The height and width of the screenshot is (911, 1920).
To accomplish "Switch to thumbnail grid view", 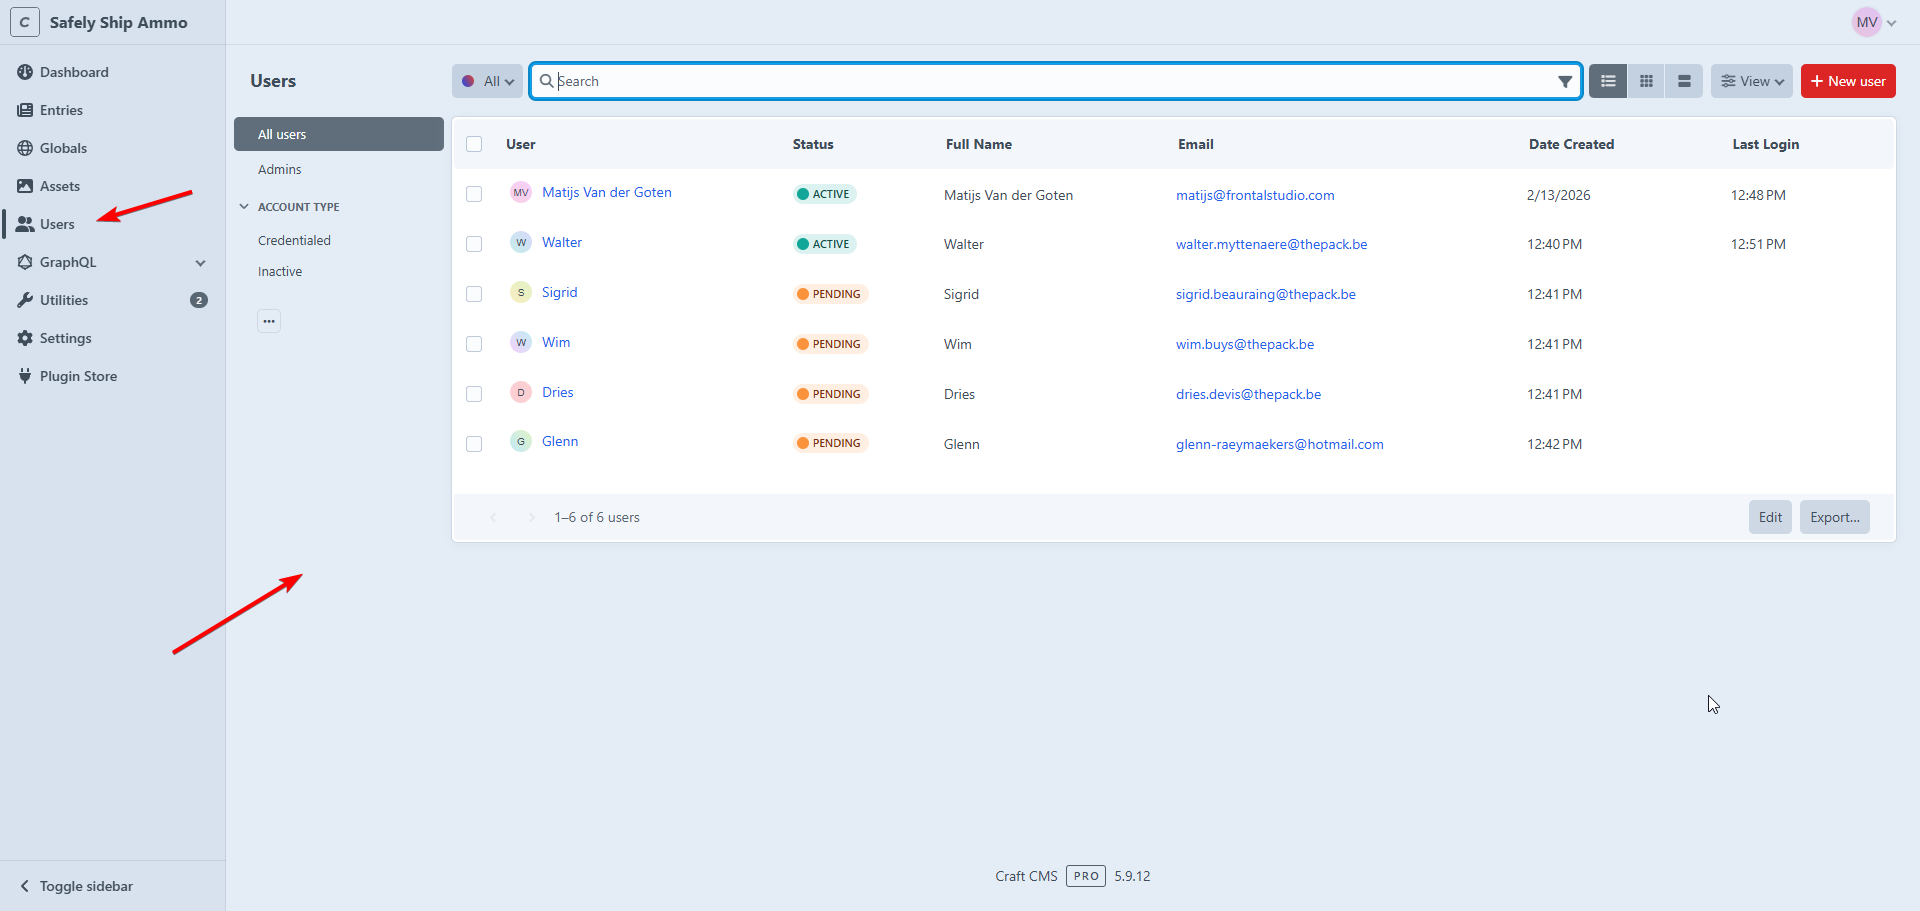I will click(x=1646, y=81).
